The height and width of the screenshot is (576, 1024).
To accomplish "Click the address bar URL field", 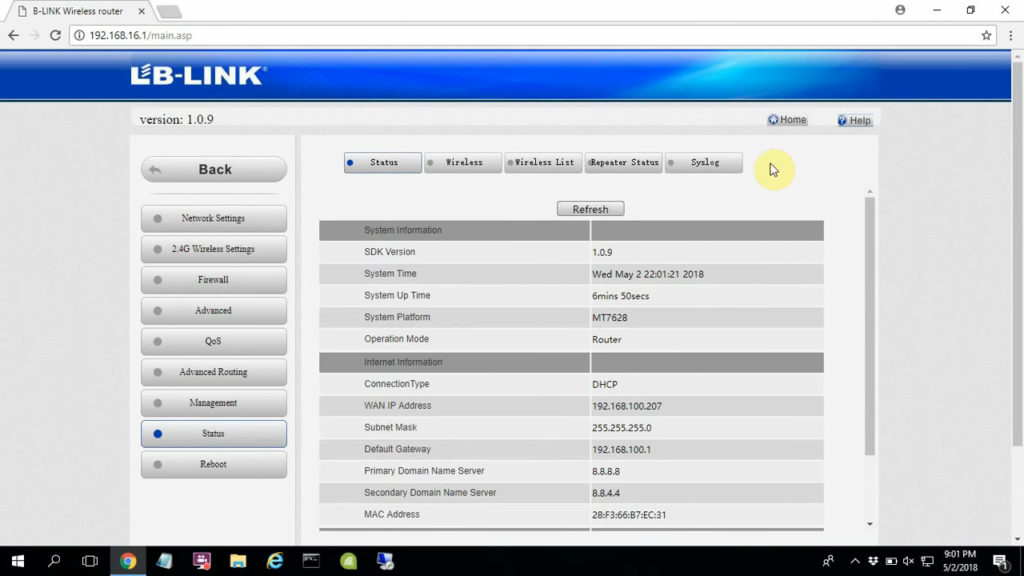I will pyautogui.click(x=500, y=35).
